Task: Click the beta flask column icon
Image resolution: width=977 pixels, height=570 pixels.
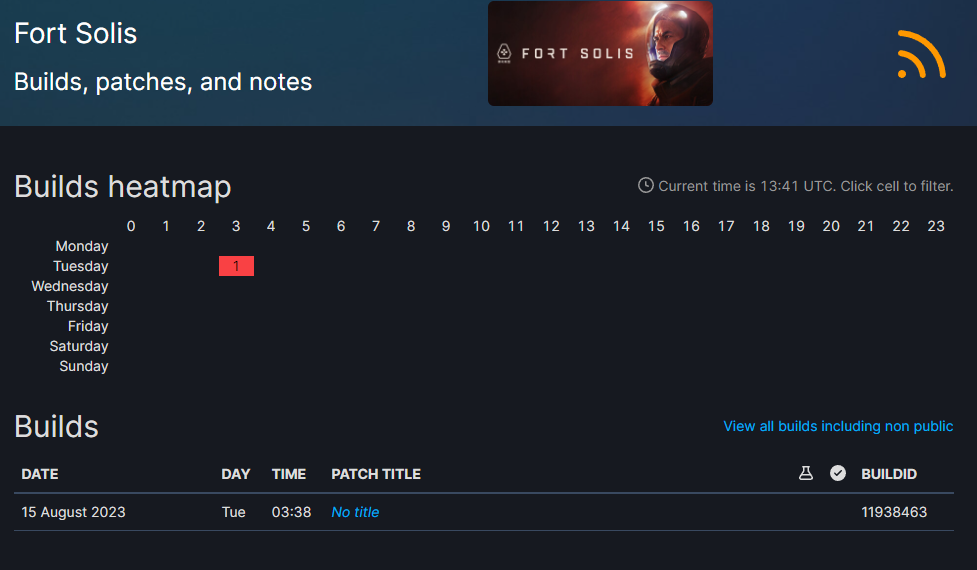Action: [x=806, y=473]
